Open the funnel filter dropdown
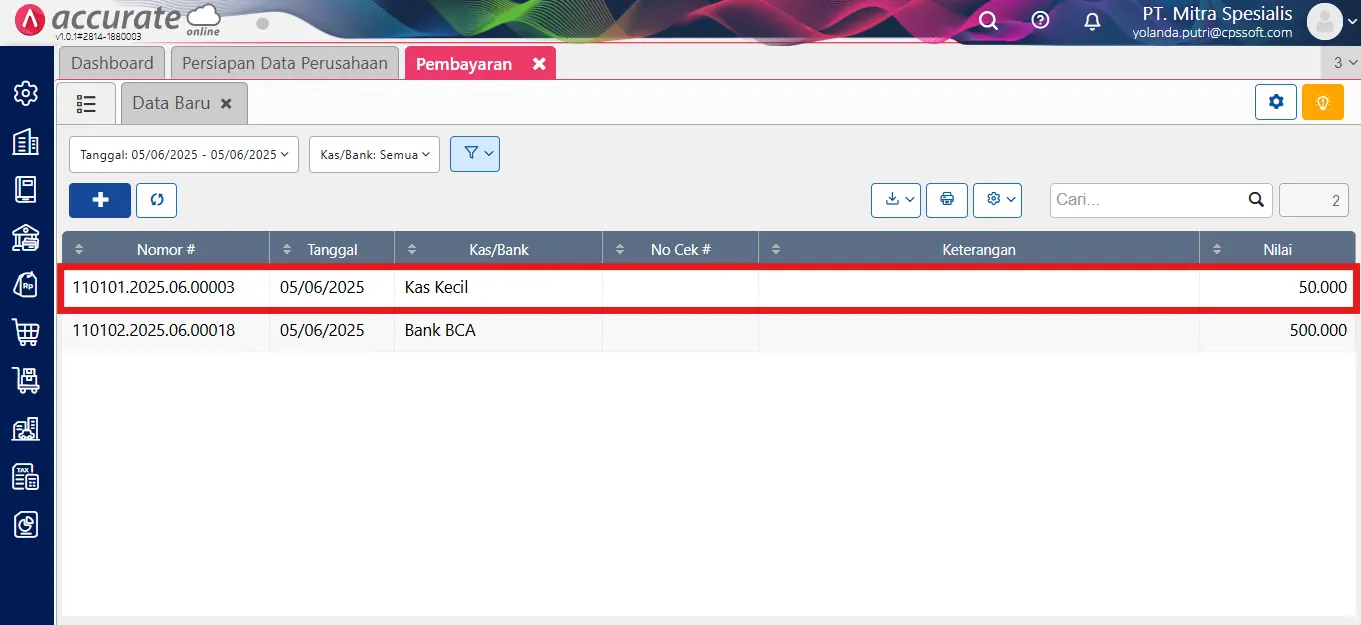Viewport: 1361px width, 625px height. [x=475, y=154]
